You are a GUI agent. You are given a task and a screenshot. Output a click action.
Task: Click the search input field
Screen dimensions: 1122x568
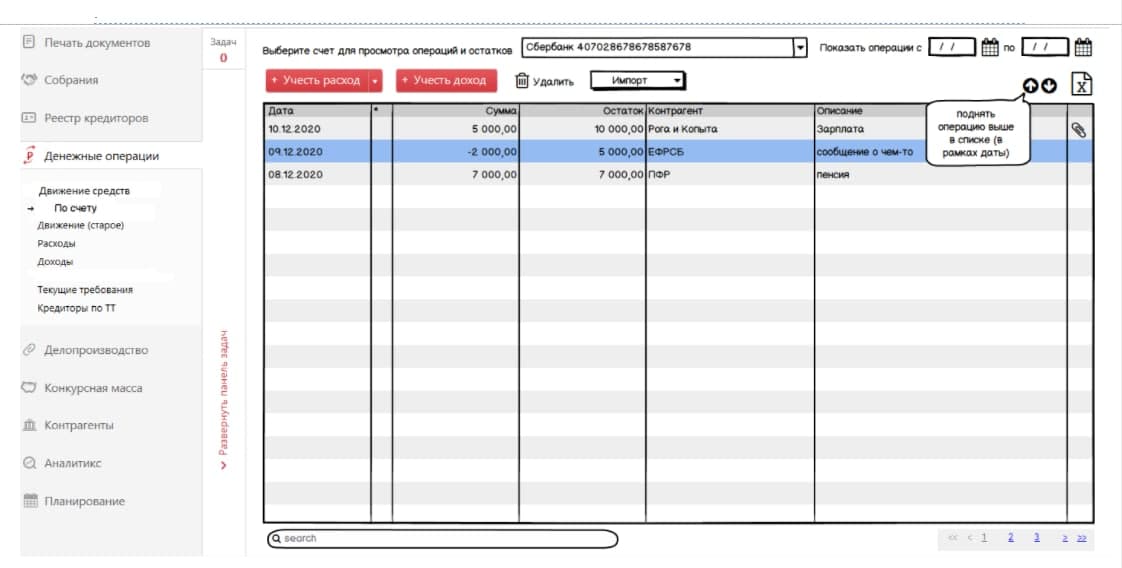point(442,539)
